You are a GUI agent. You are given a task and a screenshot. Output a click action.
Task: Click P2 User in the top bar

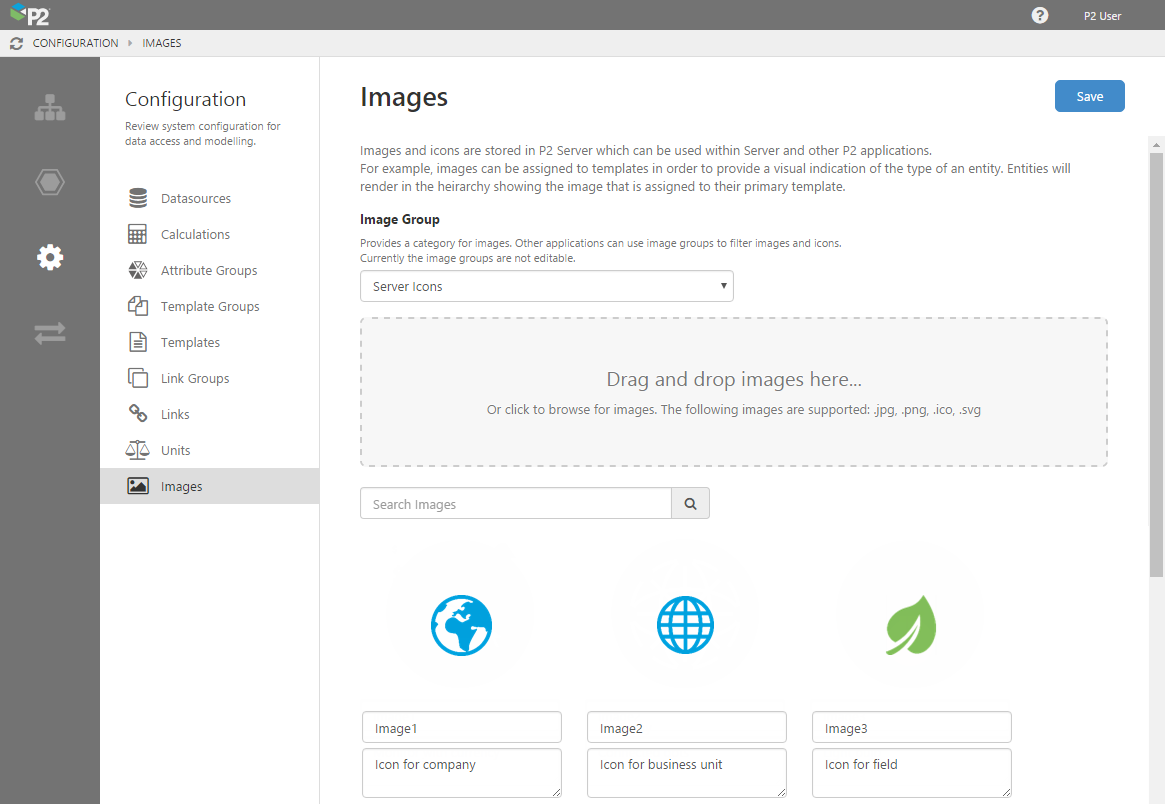point(1101,15)
